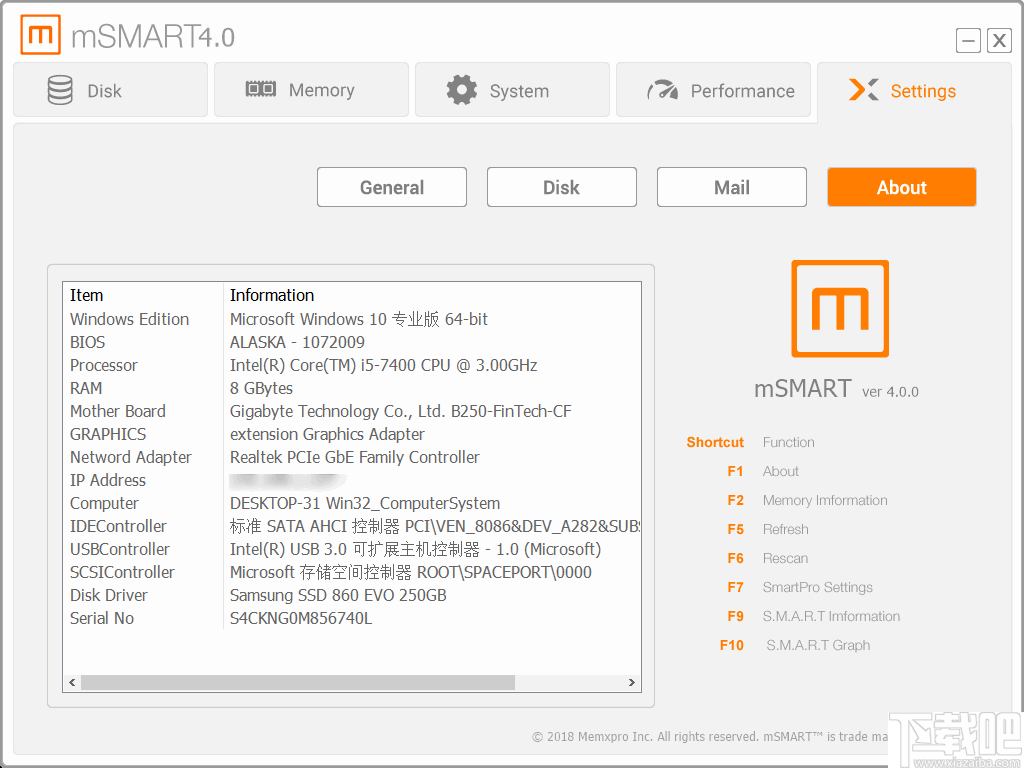Click the mSMART logo in the title bar

point(40,33)
